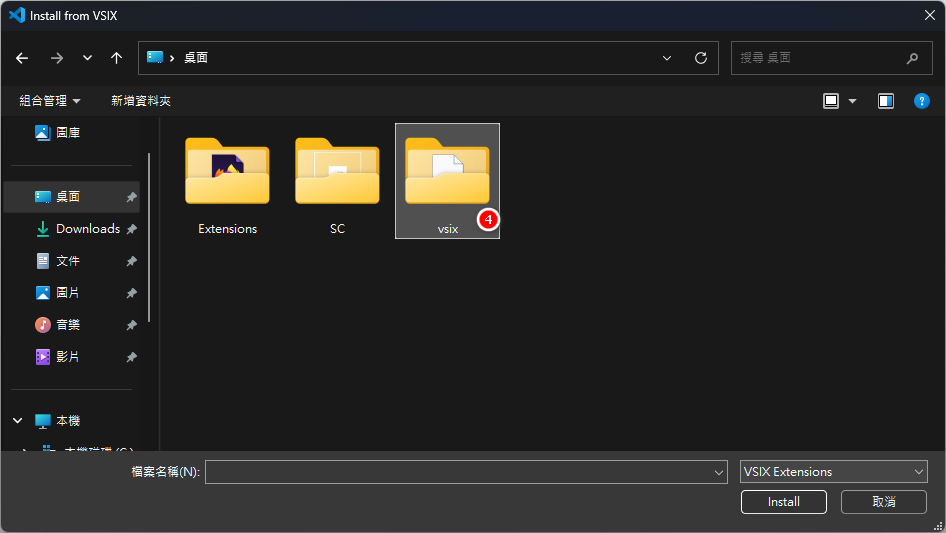Expand the address bar history dropdown
The height and width of the screenshot is (533, 946).
tap(667, 58)
